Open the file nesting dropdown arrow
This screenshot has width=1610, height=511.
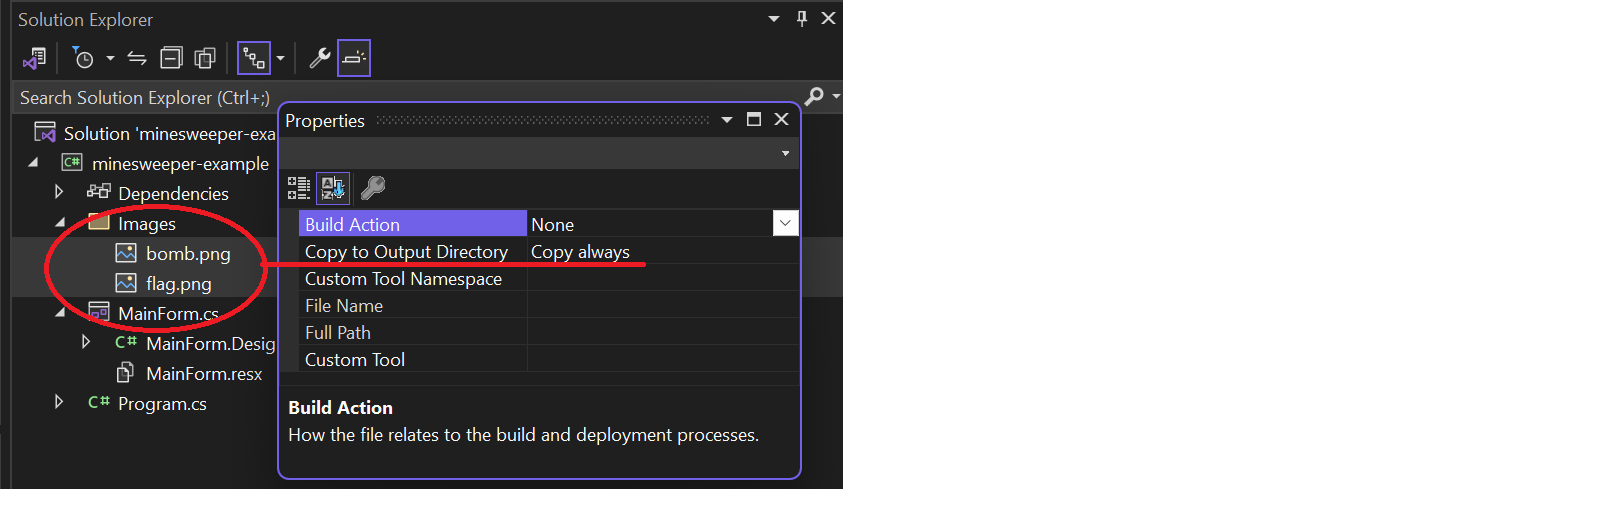click(x=280, y=58)
